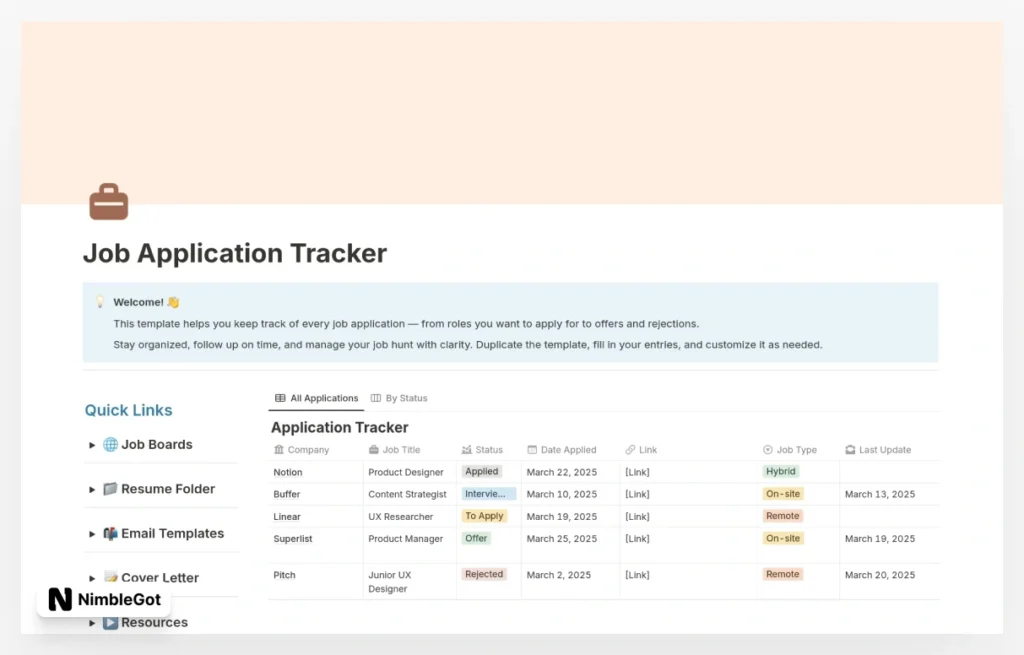1024x655 pixels.
Task: Click the Remote tag in Pitch row
Action: click(782, 574)
